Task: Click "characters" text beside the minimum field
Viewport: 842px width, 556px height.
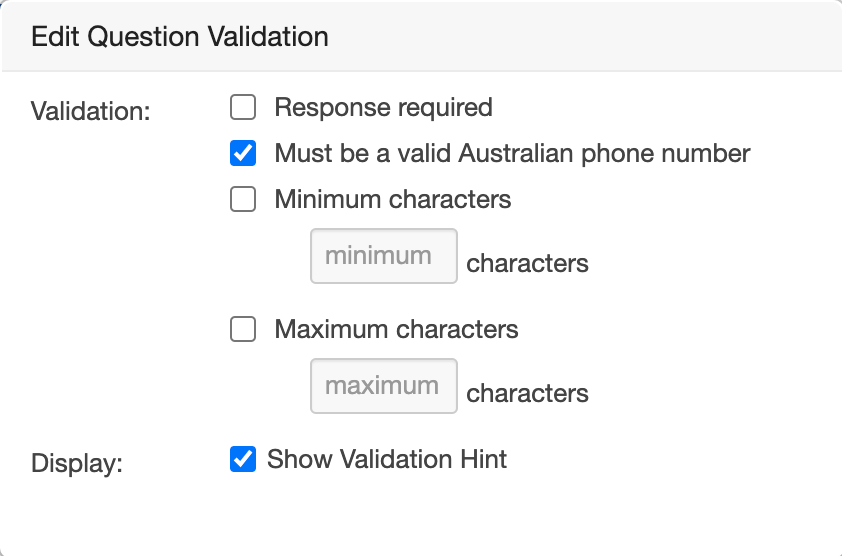Action: click(x=527, y=264)
